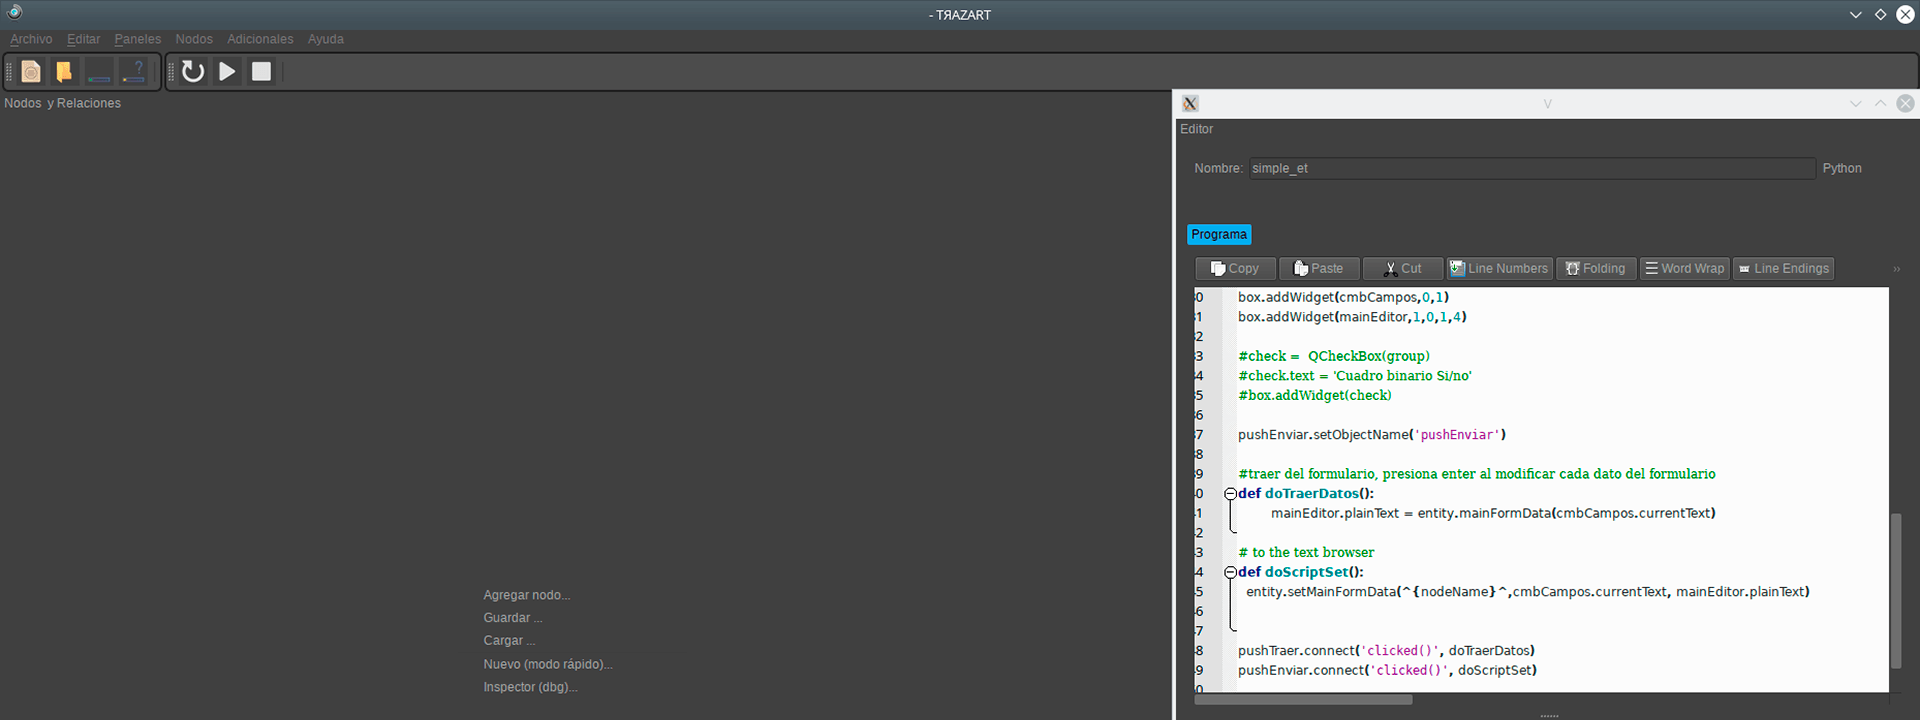Screen dimensions: 1920x720
Task: Click 'Agregar nodo...' link
Action: [x=526, y=595]
